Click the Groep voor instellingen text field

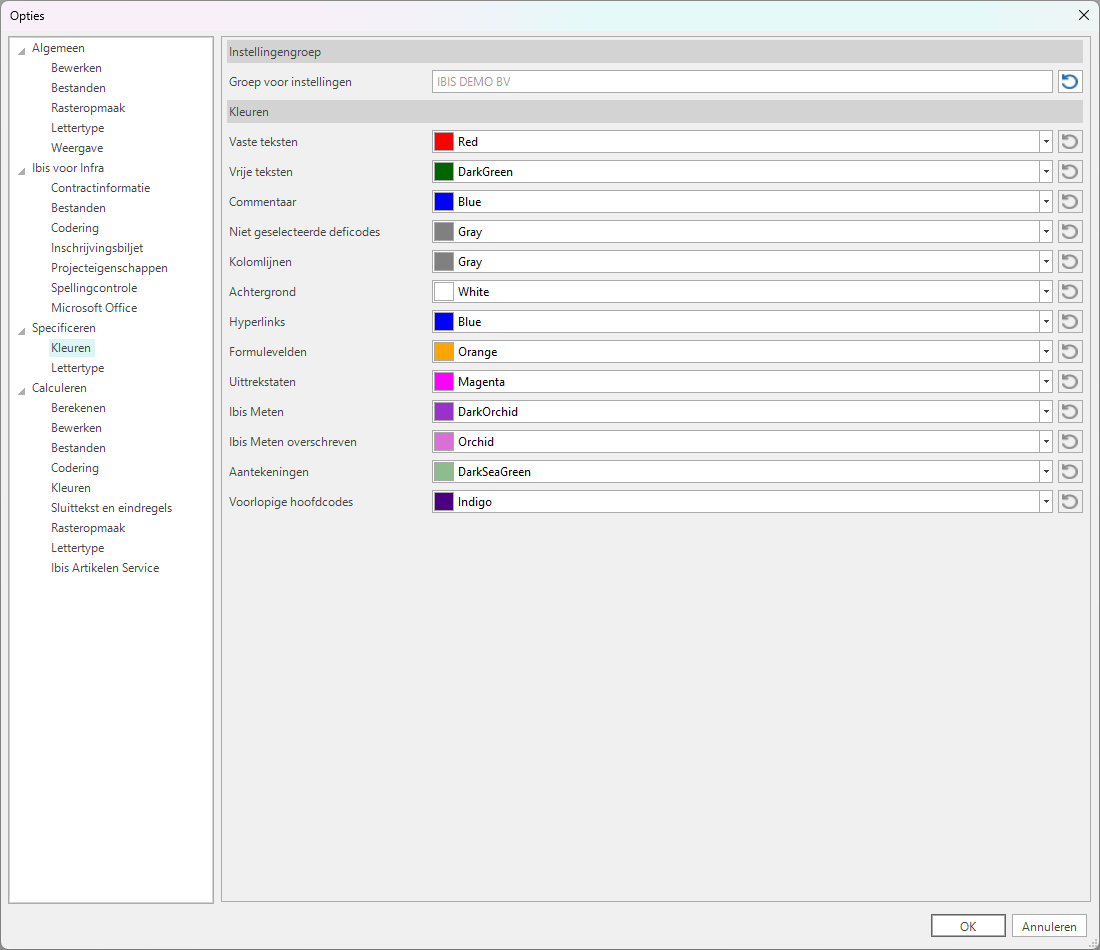click(x=741, y=82)
